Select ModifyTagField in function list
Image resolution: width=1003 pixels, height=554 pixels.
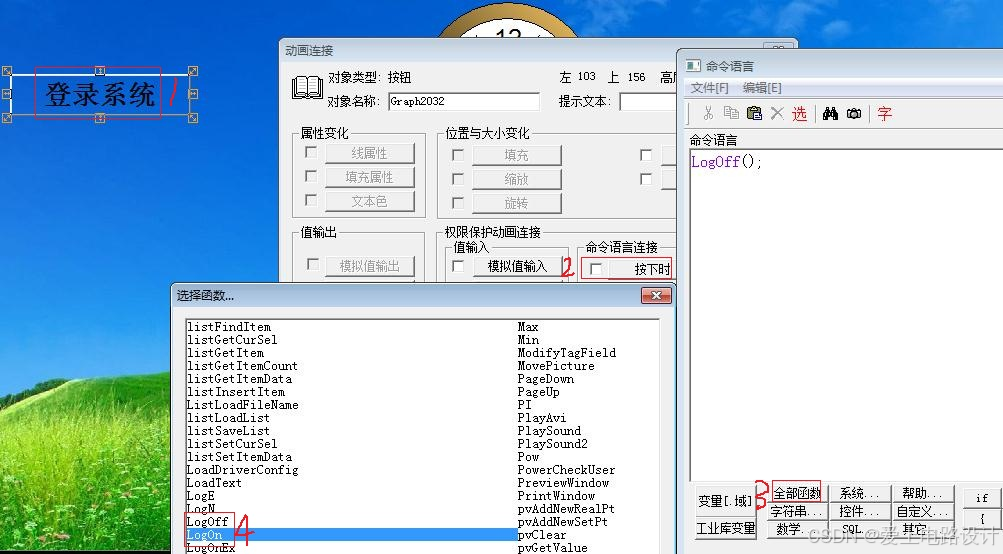(567, 353)
